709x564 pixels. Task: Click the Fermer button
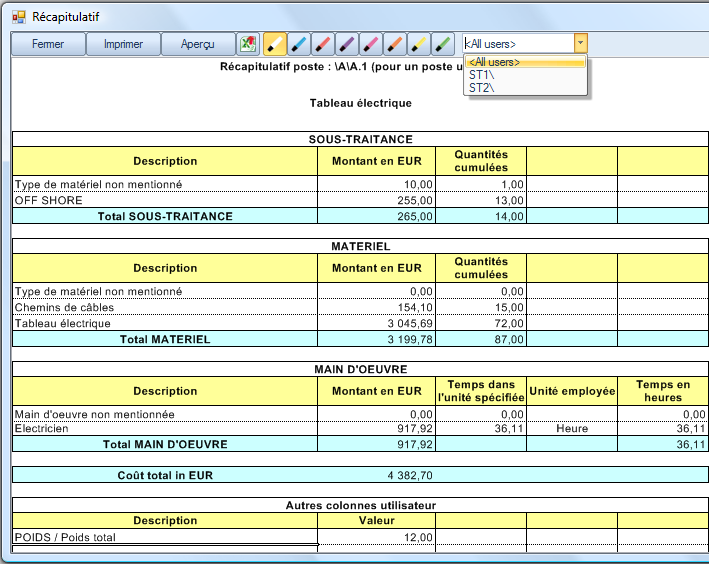point(47,44)
